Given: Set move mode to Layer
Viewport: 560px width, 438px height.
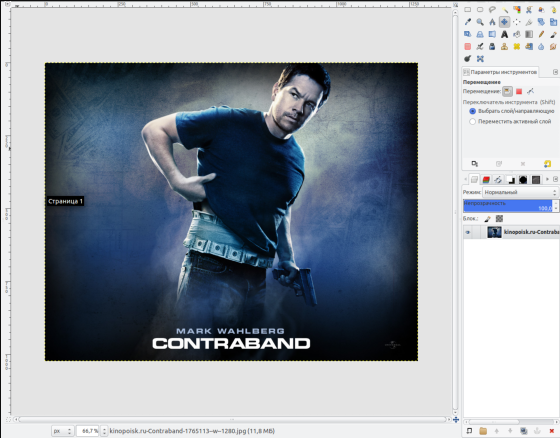Looking at the screenshot, I should pyautogui.click(x=507, y=91).
